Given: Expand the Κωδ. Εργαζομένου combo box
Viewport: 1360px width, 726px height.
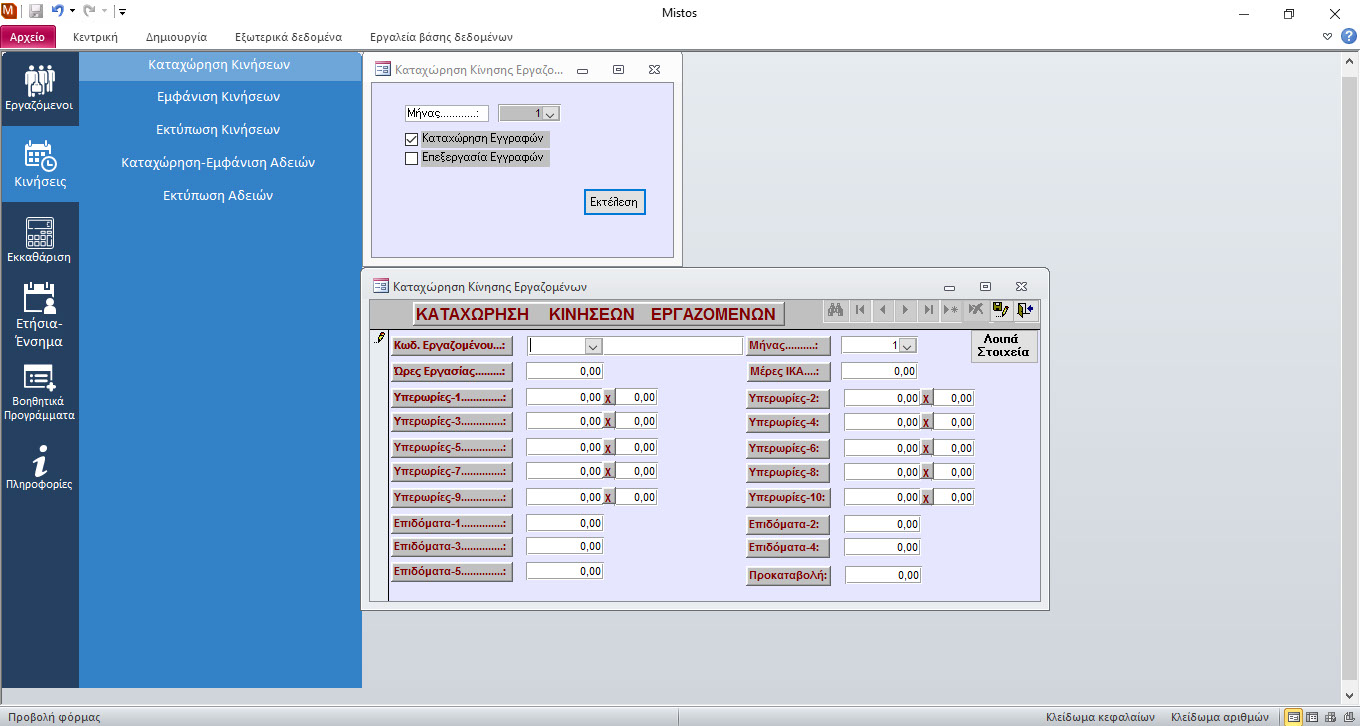Looking at the screenshot, I should tap(592, 346).
